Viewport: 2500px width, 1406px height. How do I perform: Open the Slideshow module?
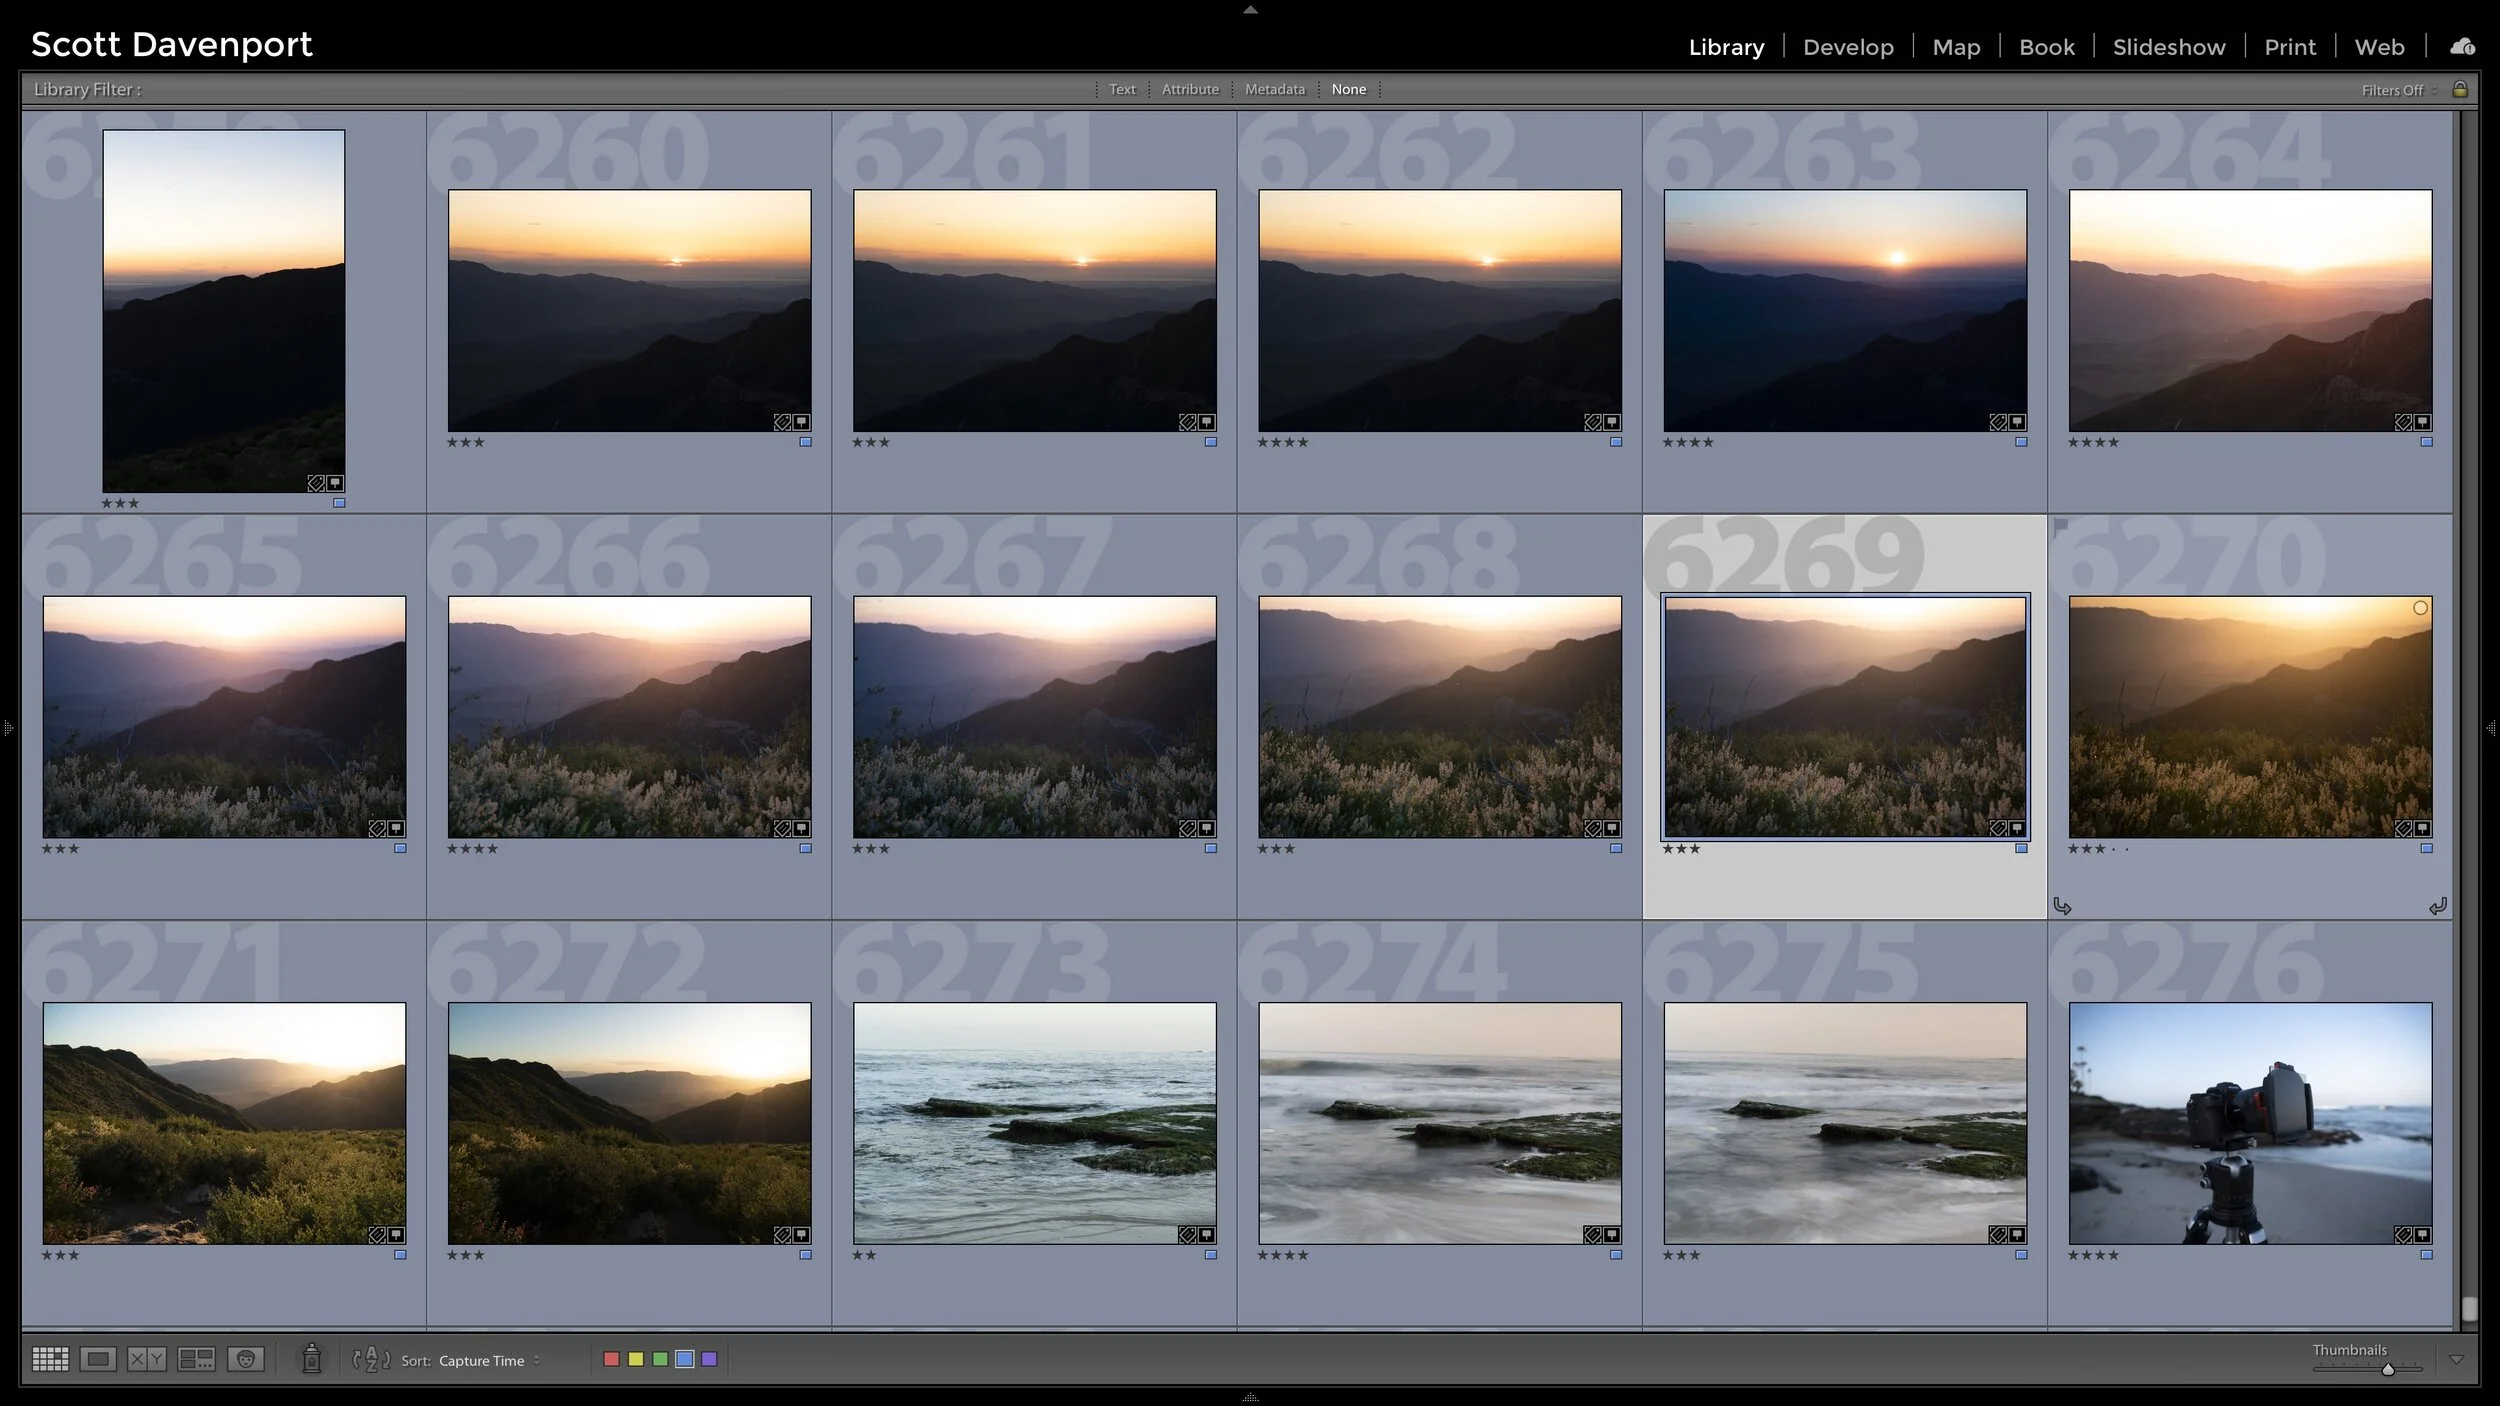(x=2168, y=46)
